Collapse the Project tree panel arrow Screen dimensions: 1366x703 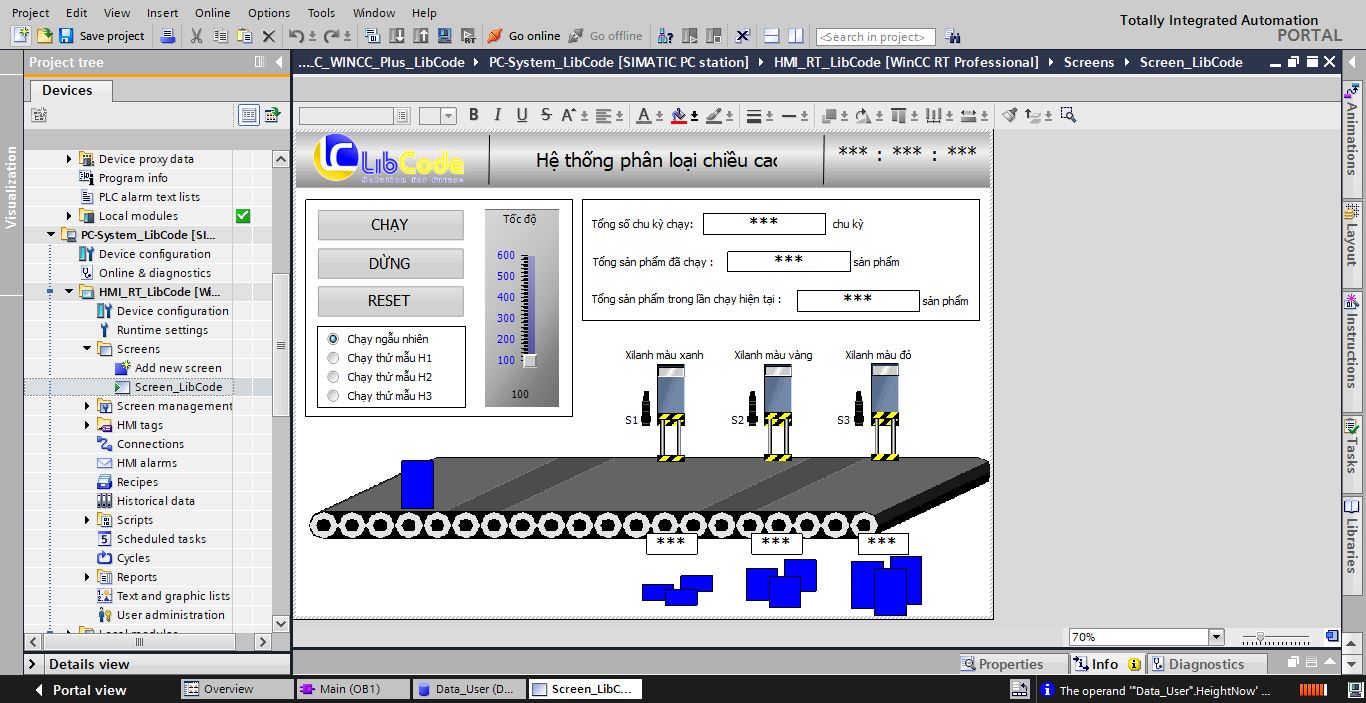pos(279,62)
